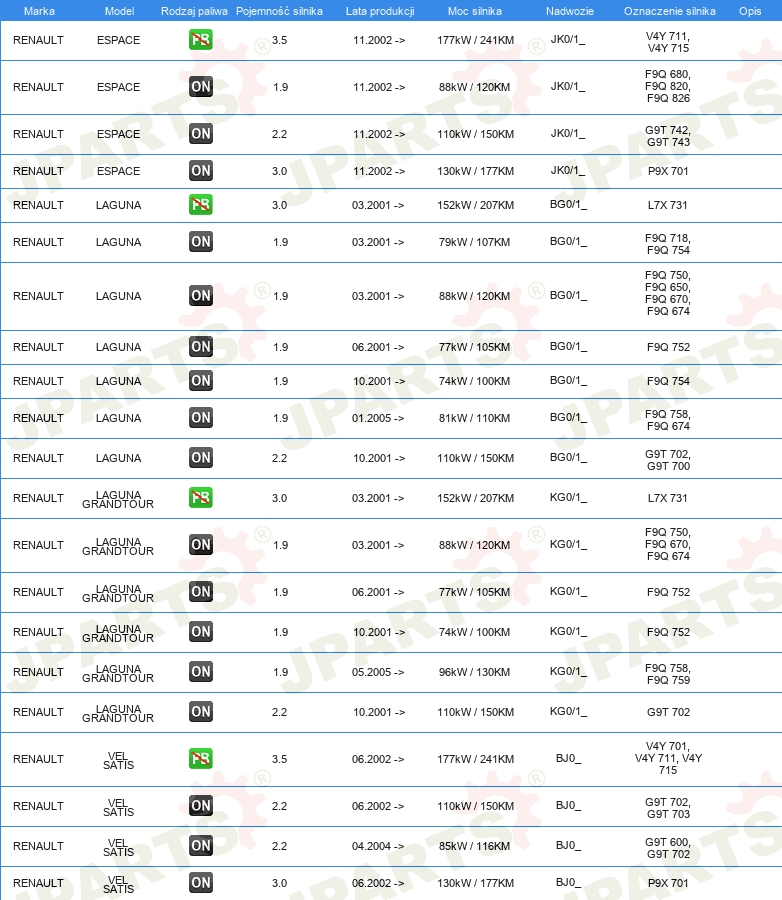Click ON icon for Vel Satis 3.0 P9X 701

(200, 883)
